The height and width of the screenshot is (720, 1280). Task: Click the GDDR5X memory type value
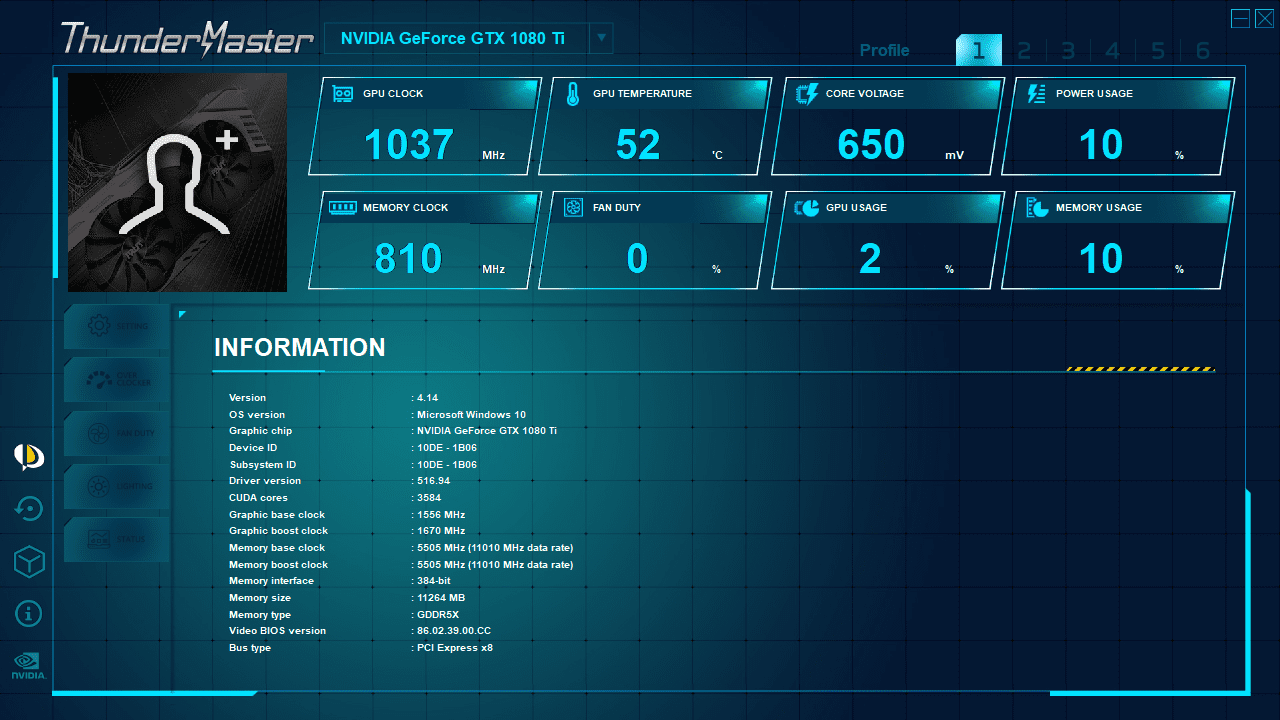pyautogui.click(x=438, y=615)
